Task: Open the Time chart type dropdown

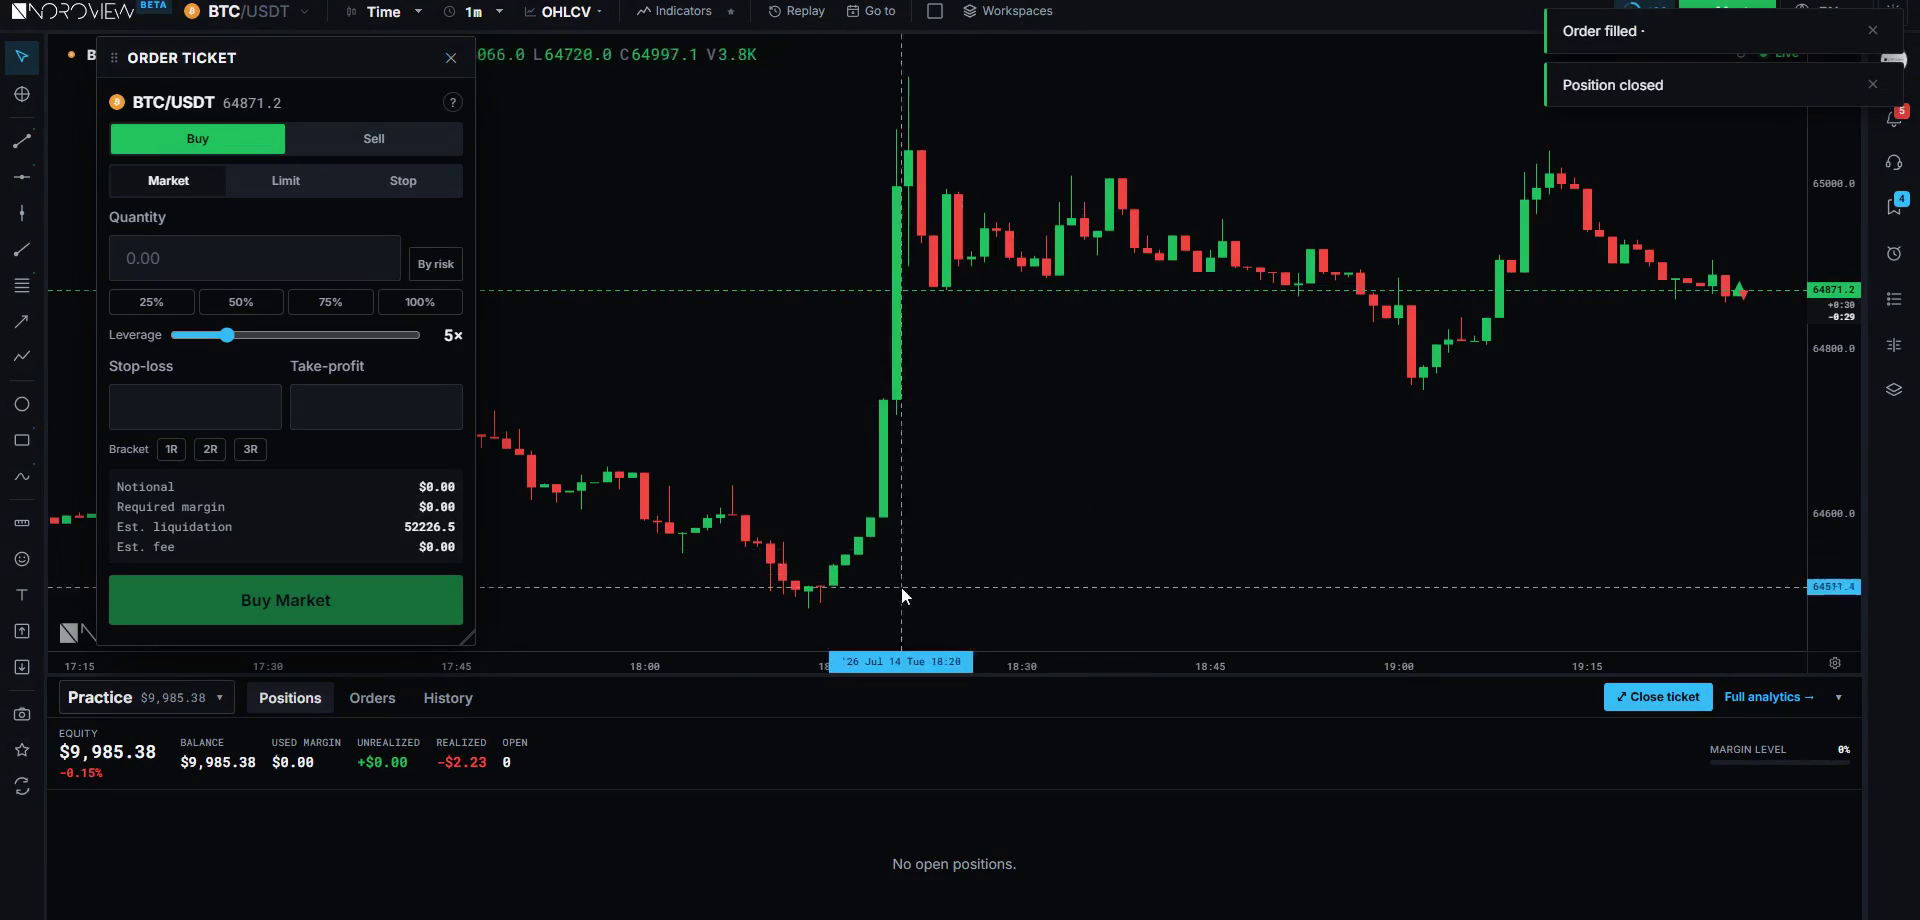Action: pyautogui.click(x=384, y=11)
